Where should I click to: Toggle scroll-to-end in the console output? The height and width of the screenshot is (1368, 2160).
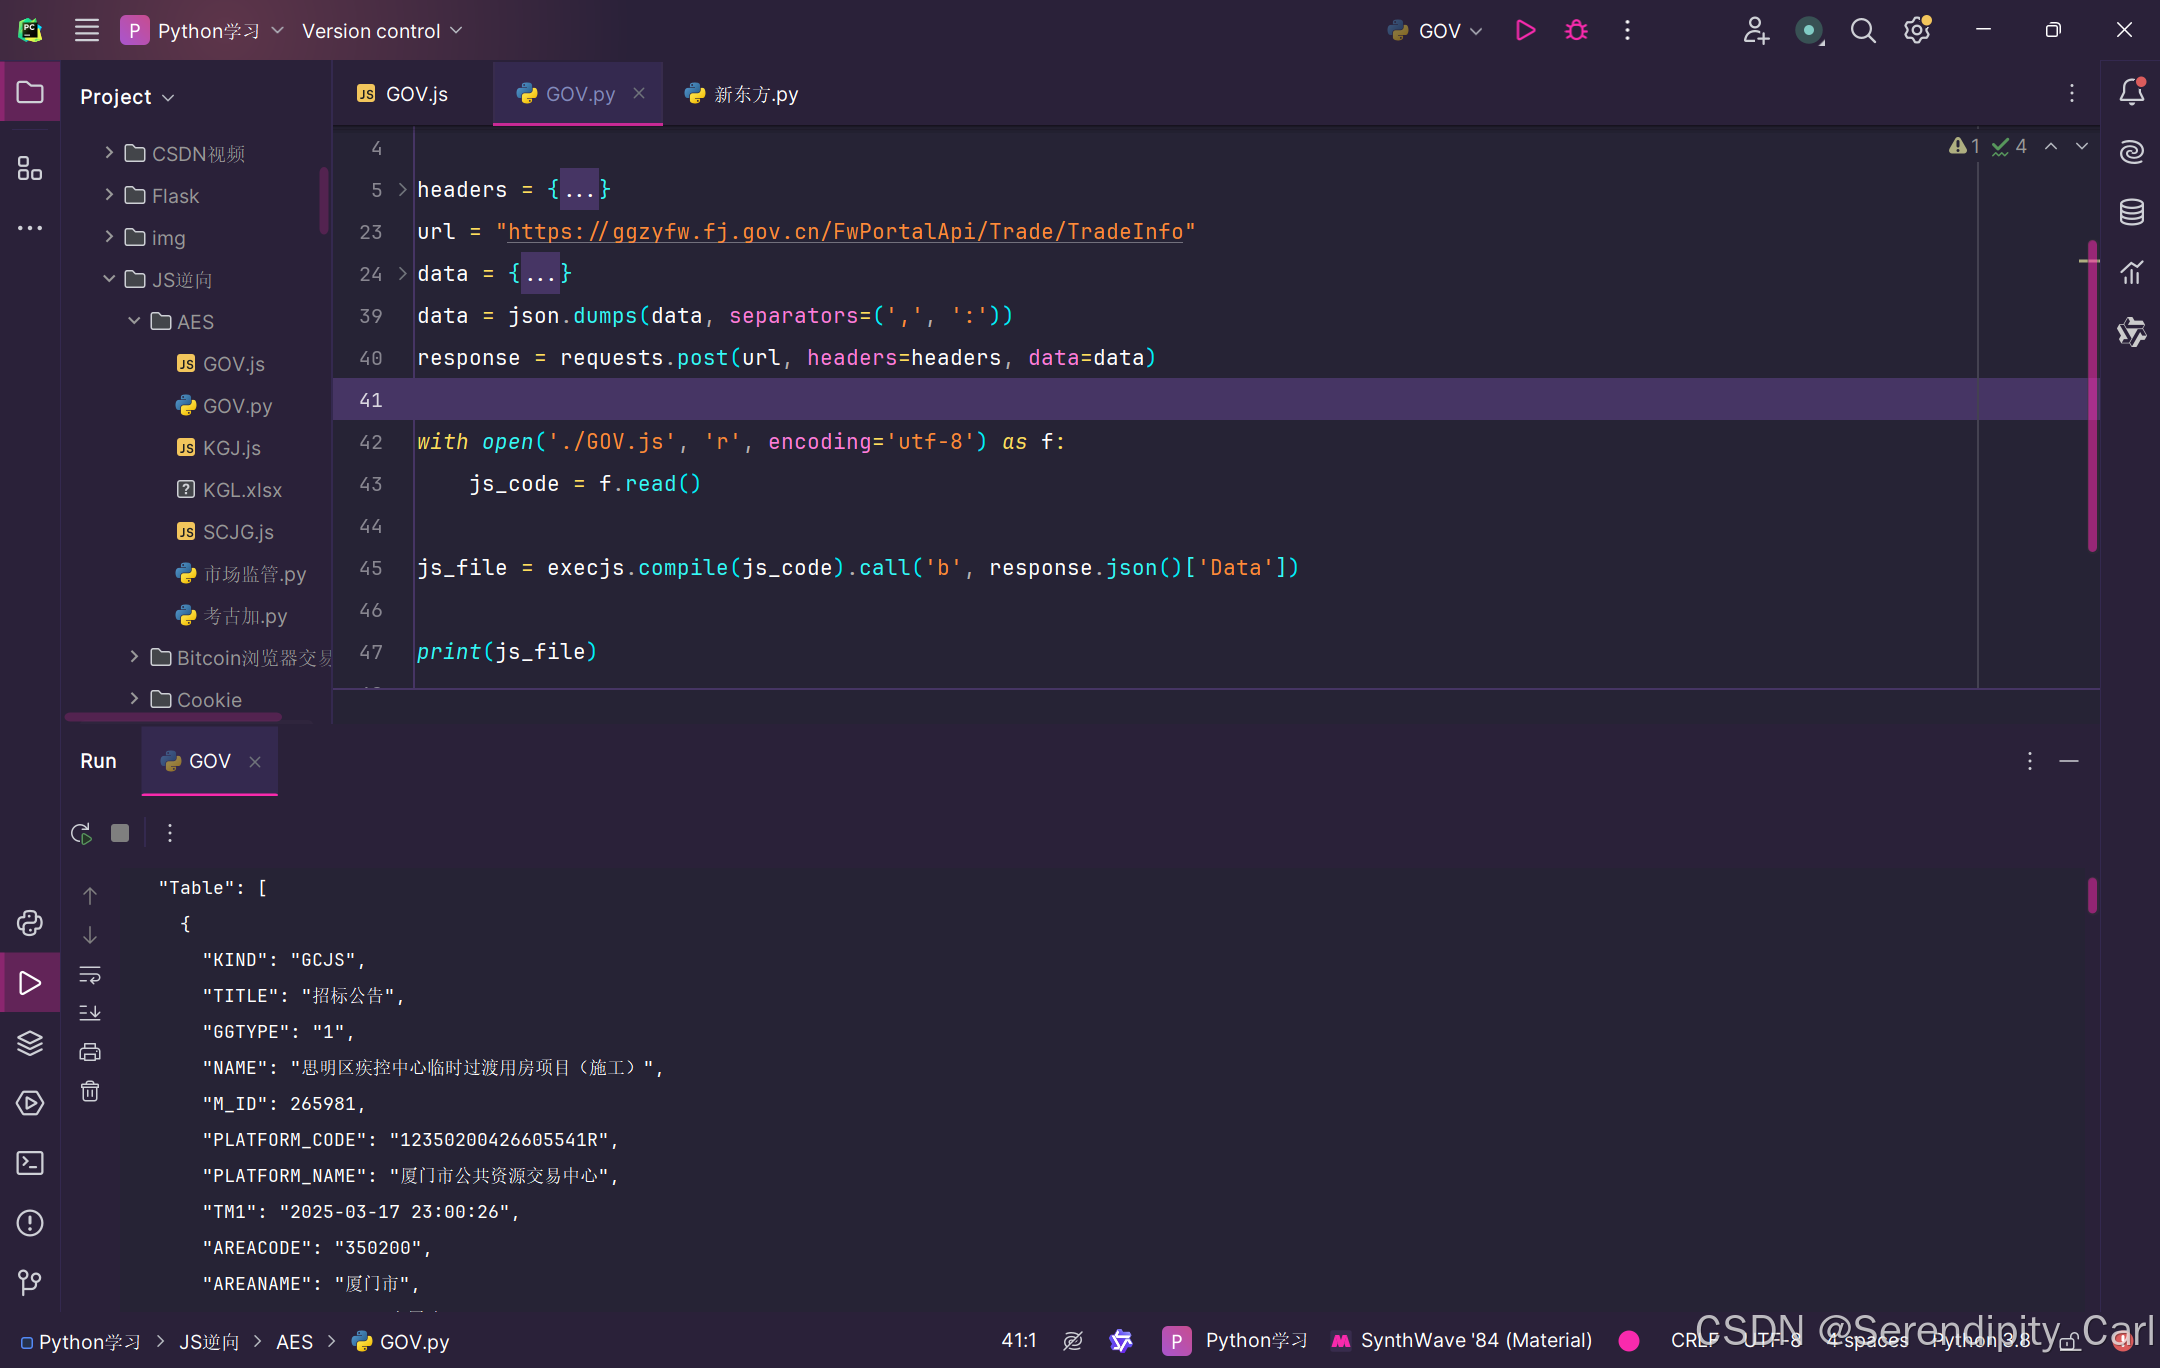(x=90, y=1012)
